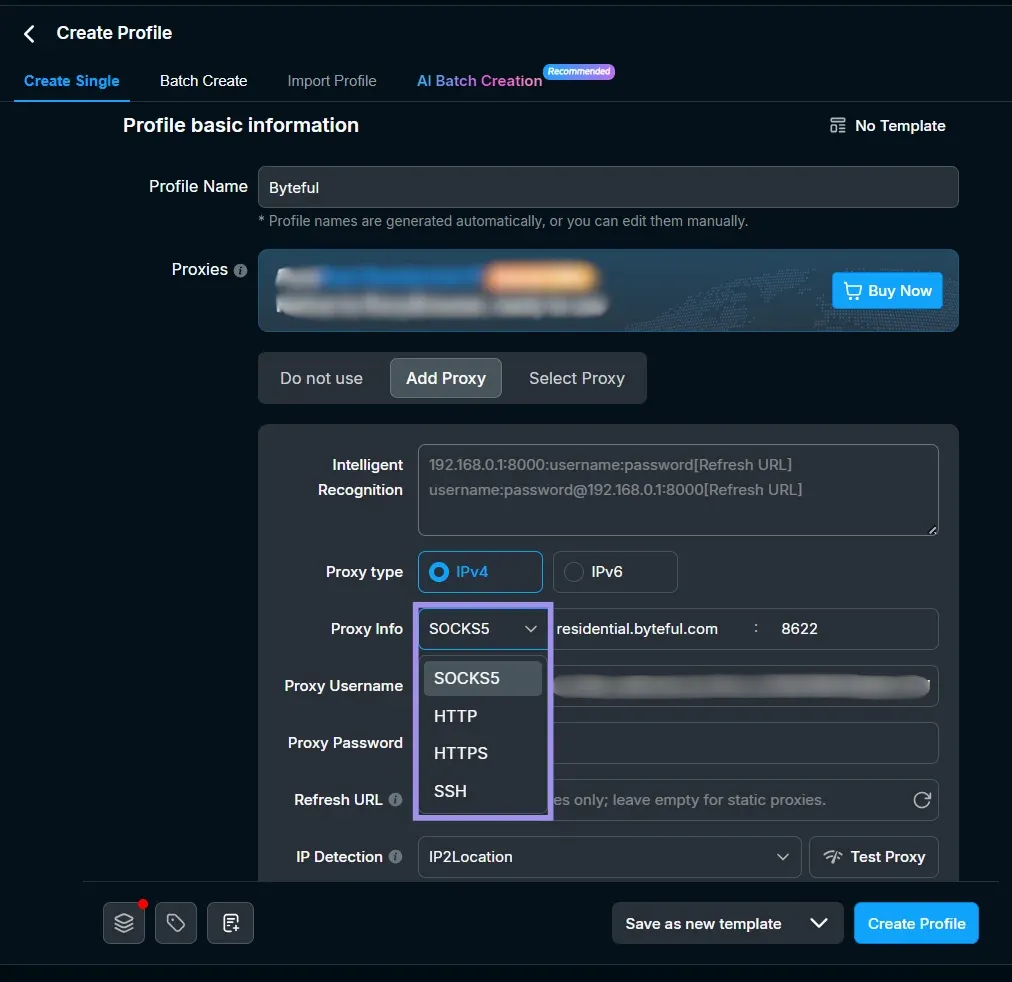The width and height of the screenshot is (1012, 982).
Task: Select the Do not use proxy option
Action: click(321, 378)
